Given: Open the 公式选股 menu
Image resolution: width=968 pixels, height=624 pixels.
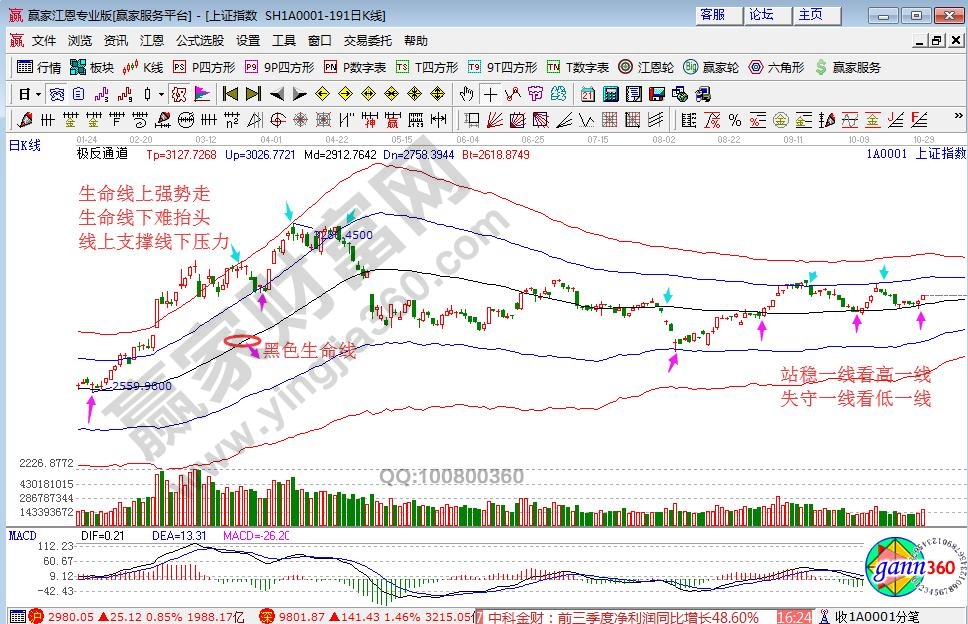Looking at the screenshot, I should [x=200, y=41].
